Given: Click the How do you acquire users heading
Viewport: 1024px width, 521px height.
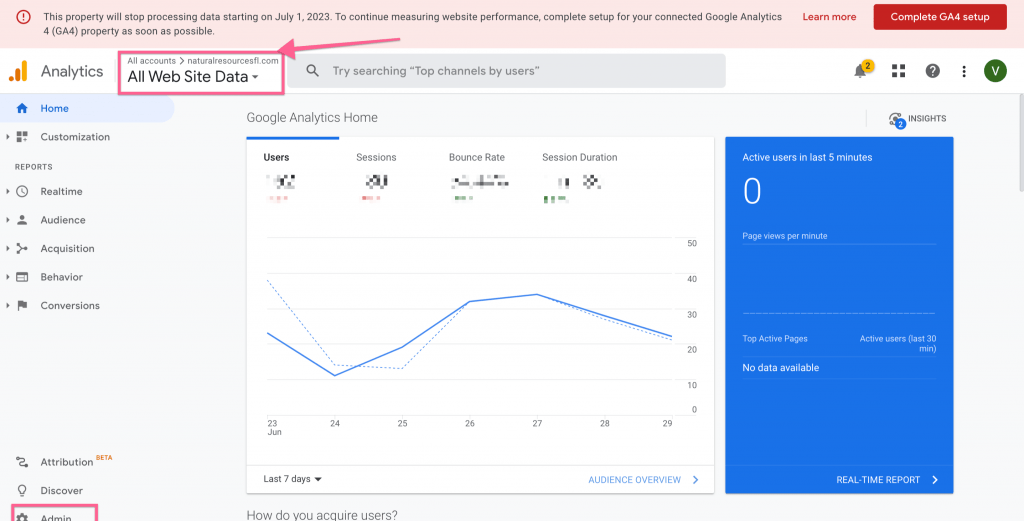Looking at the screenshot, I should click(321, 514).
